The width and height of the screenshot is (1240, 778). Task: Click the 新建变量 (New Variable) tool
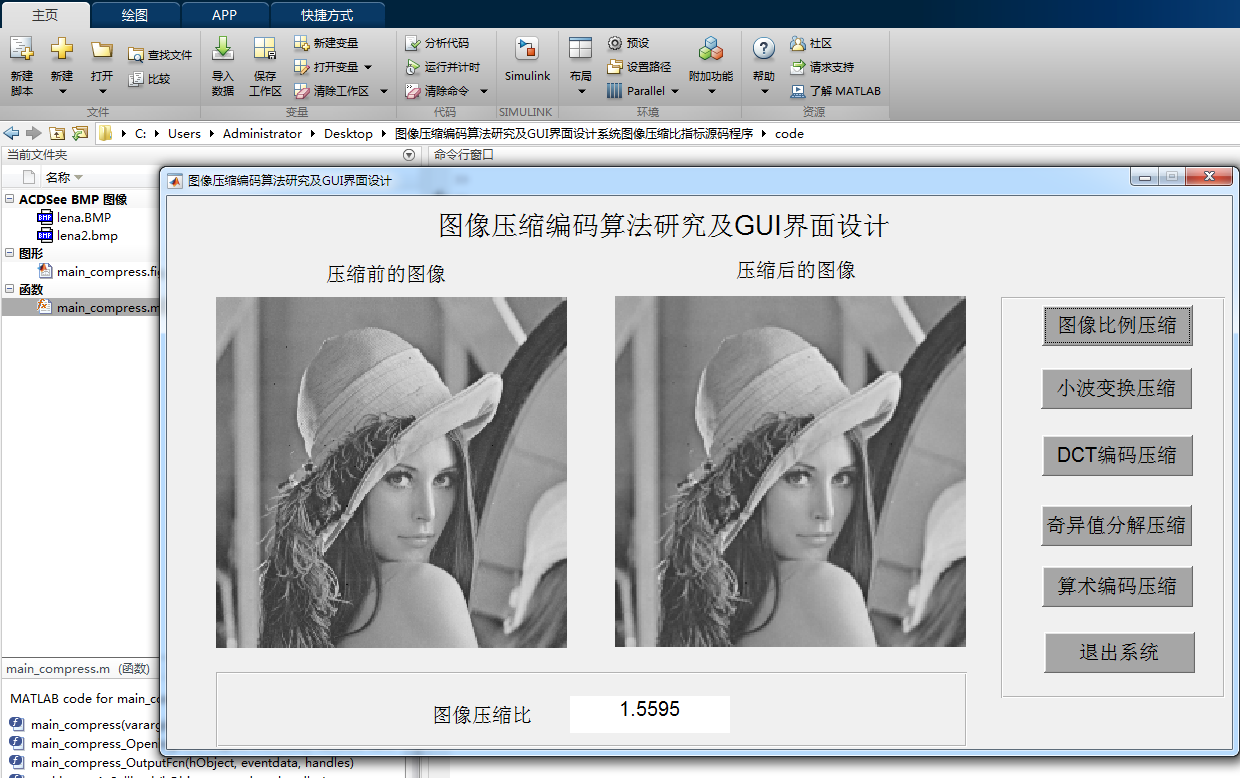326,43
